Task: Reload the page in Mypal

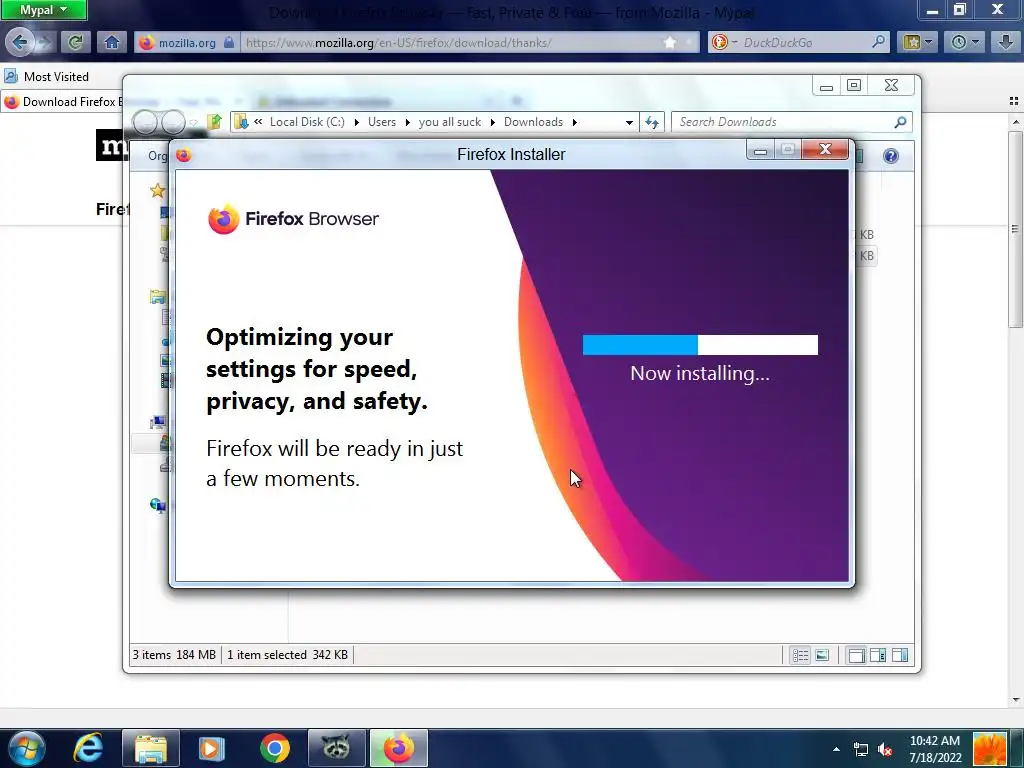Action: [x=75, y=42]
